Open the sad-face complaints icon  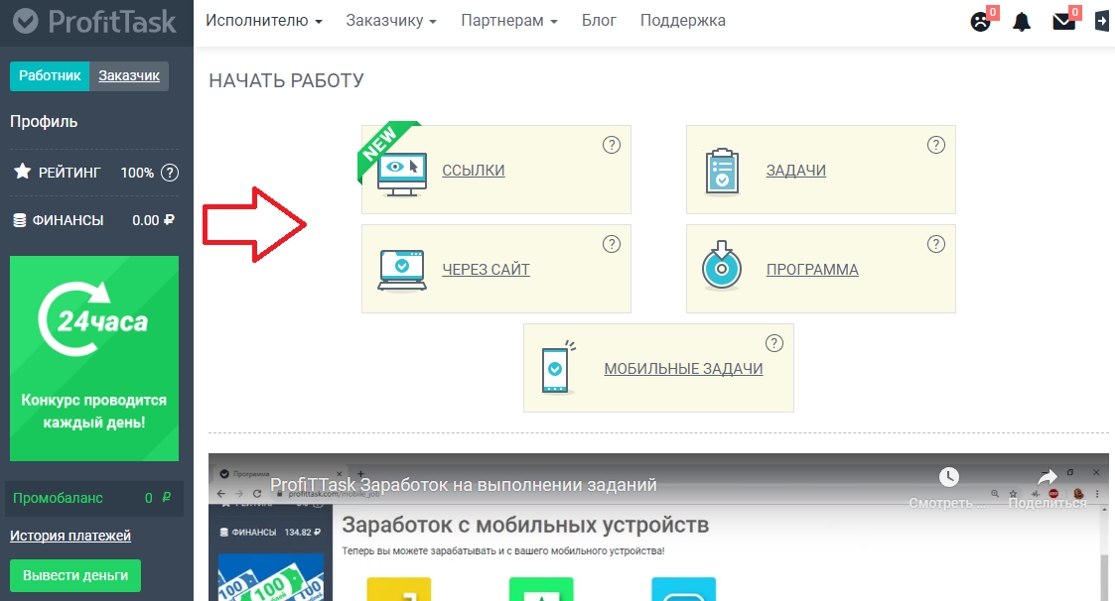point(981,21)
